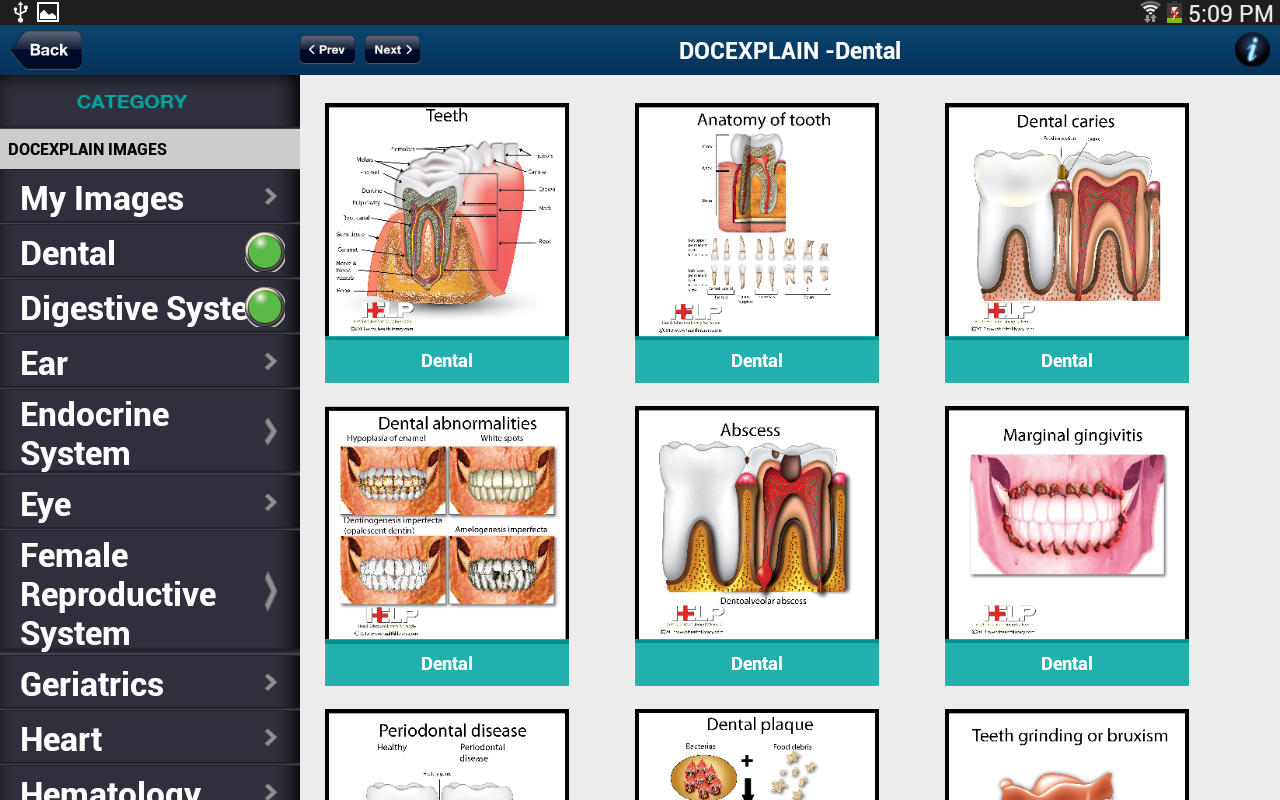The image size is (1280, 800).
Task: Click DOCEXPLAIN -Dental title
Action: 790,51
